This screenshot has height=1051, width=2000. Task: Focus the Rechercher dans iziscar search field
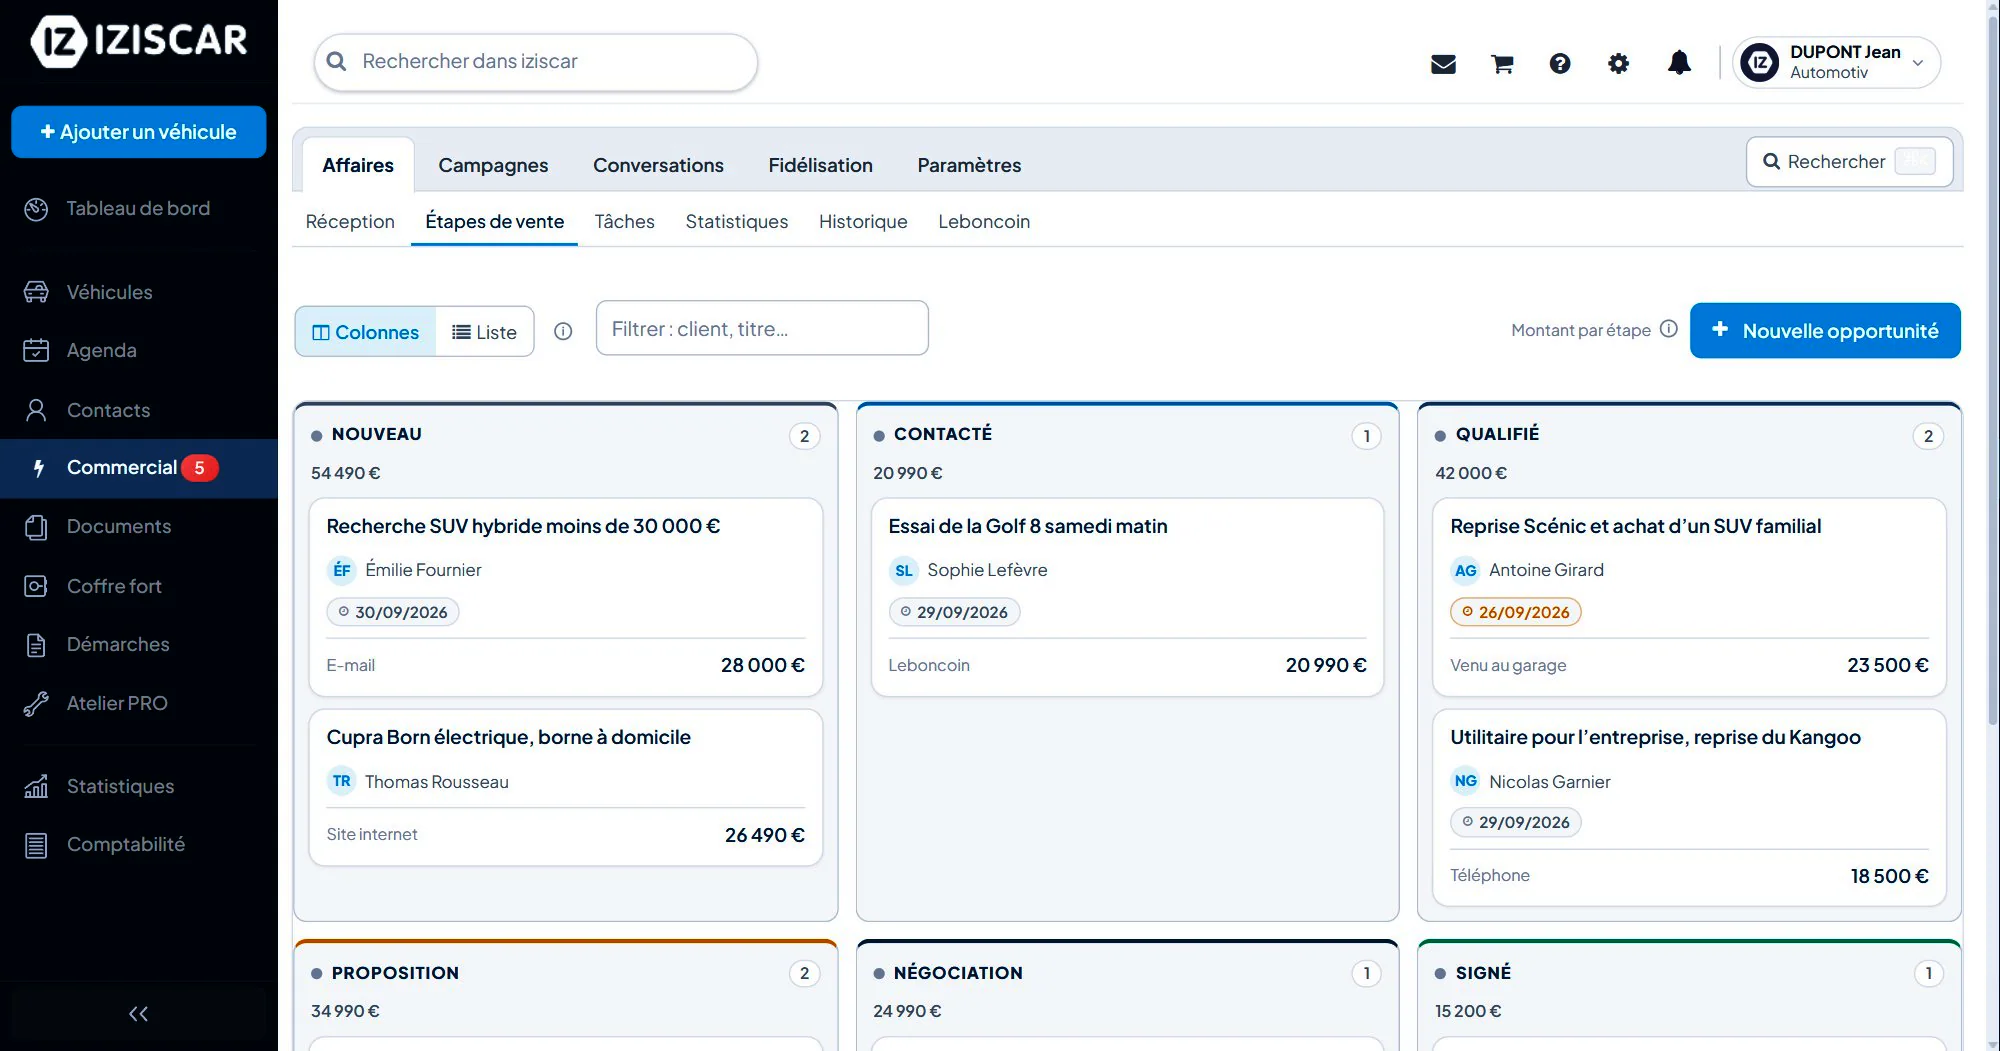(x=536, y=62)
